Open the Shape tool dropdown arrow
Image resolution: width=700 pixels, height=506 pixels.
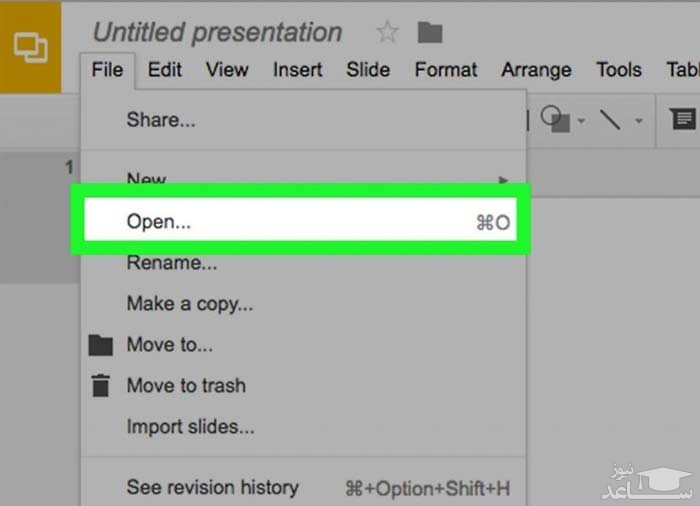click(579, 122)
